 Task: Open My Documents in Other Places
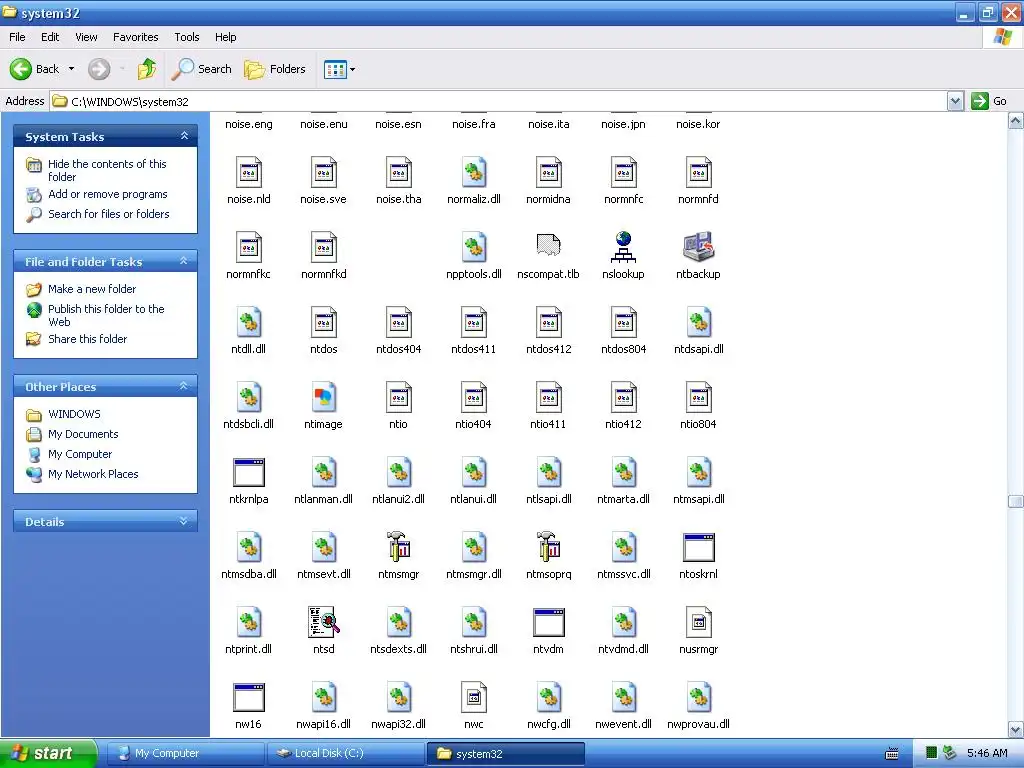(83, 434)
